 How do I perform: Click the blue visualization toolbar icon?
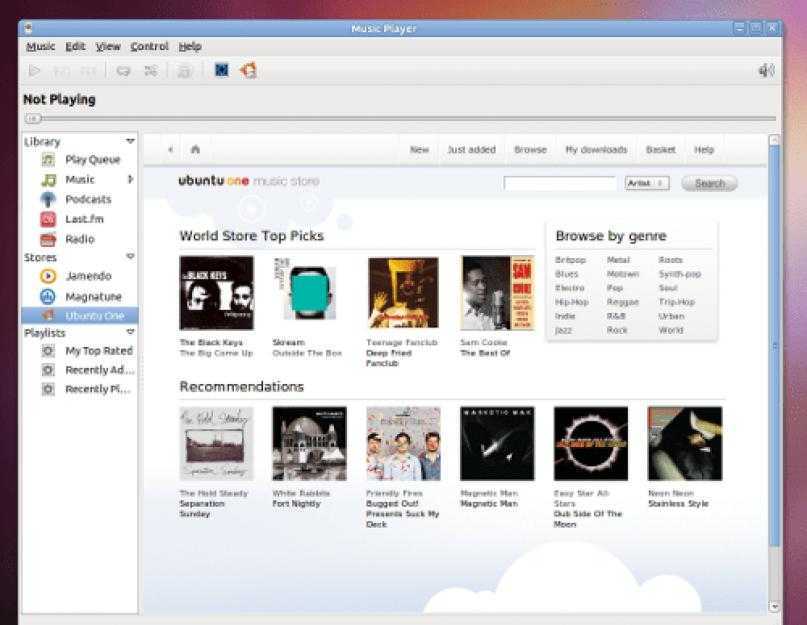pyautogui.click(x=221, y=70)
